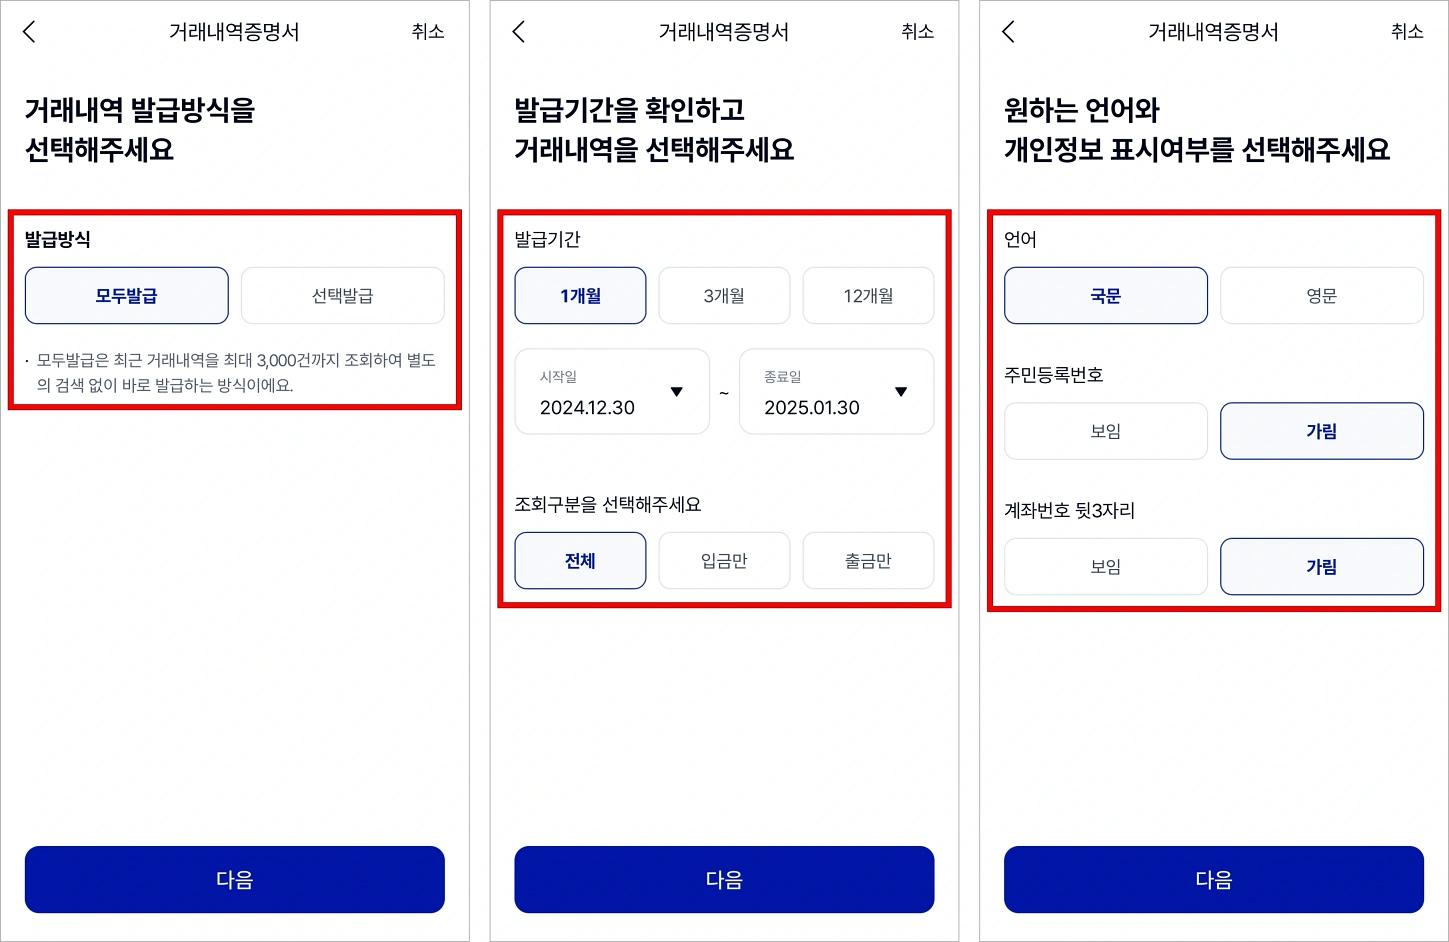Choose the 3개월 period option
Screen dimensions: 1449x942
pos(724,295)
